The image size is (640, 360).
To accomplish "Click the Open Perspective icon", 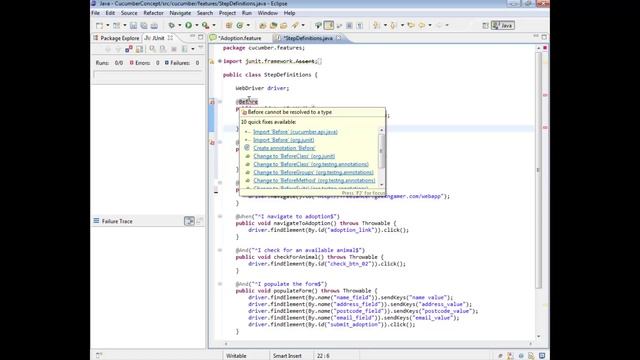I will pos(485,25).
